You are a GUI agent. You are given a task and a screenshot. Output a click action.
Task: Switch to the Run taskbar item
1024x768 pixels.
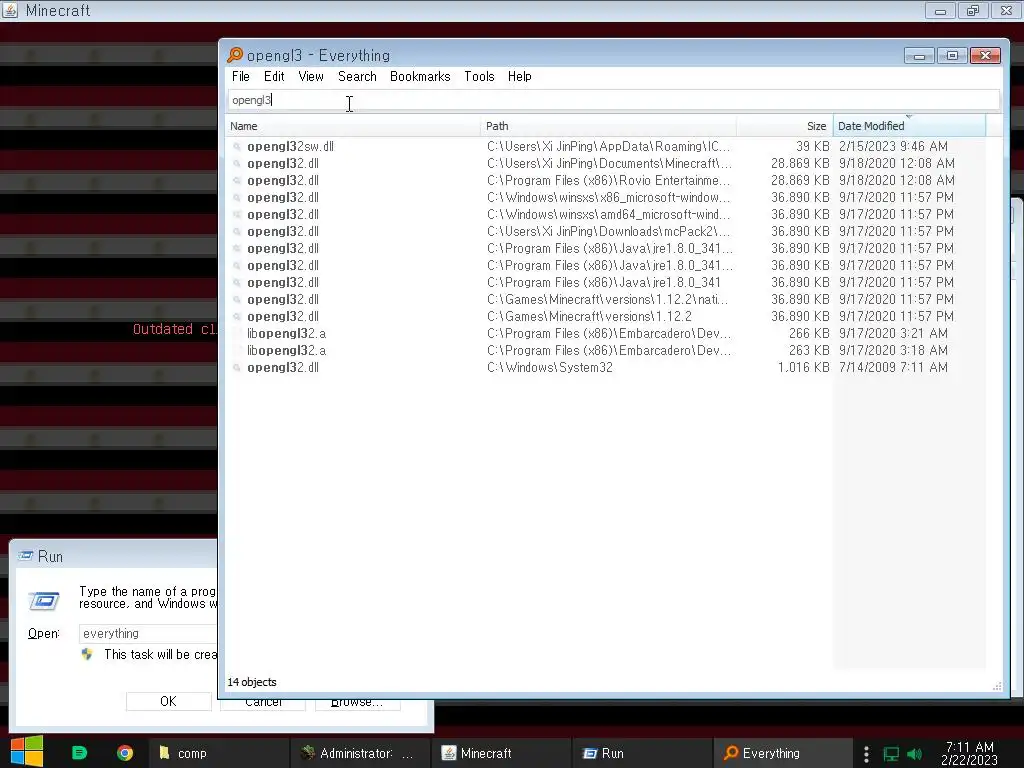point(643,753)
